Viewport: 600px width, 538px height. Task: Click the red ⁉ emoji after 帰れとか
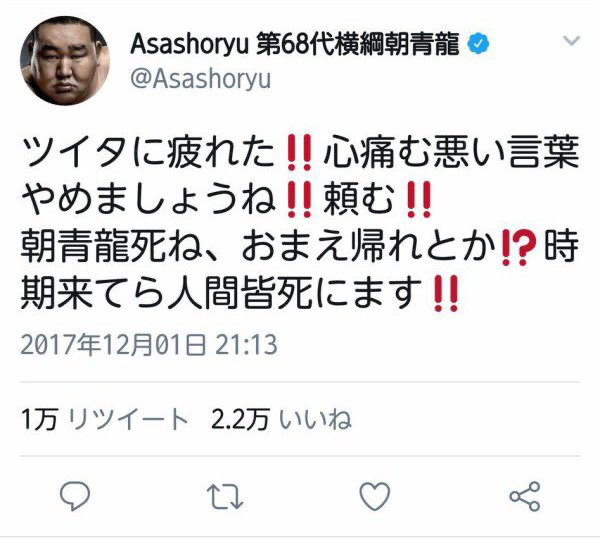click(x=517, y=247)
